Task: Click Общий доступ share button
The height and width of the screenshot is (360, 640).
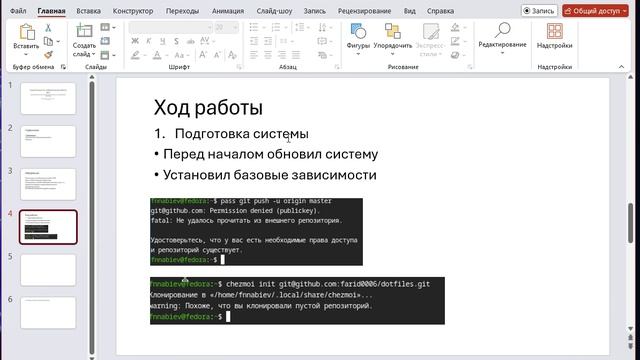Action: coord(596,11)
